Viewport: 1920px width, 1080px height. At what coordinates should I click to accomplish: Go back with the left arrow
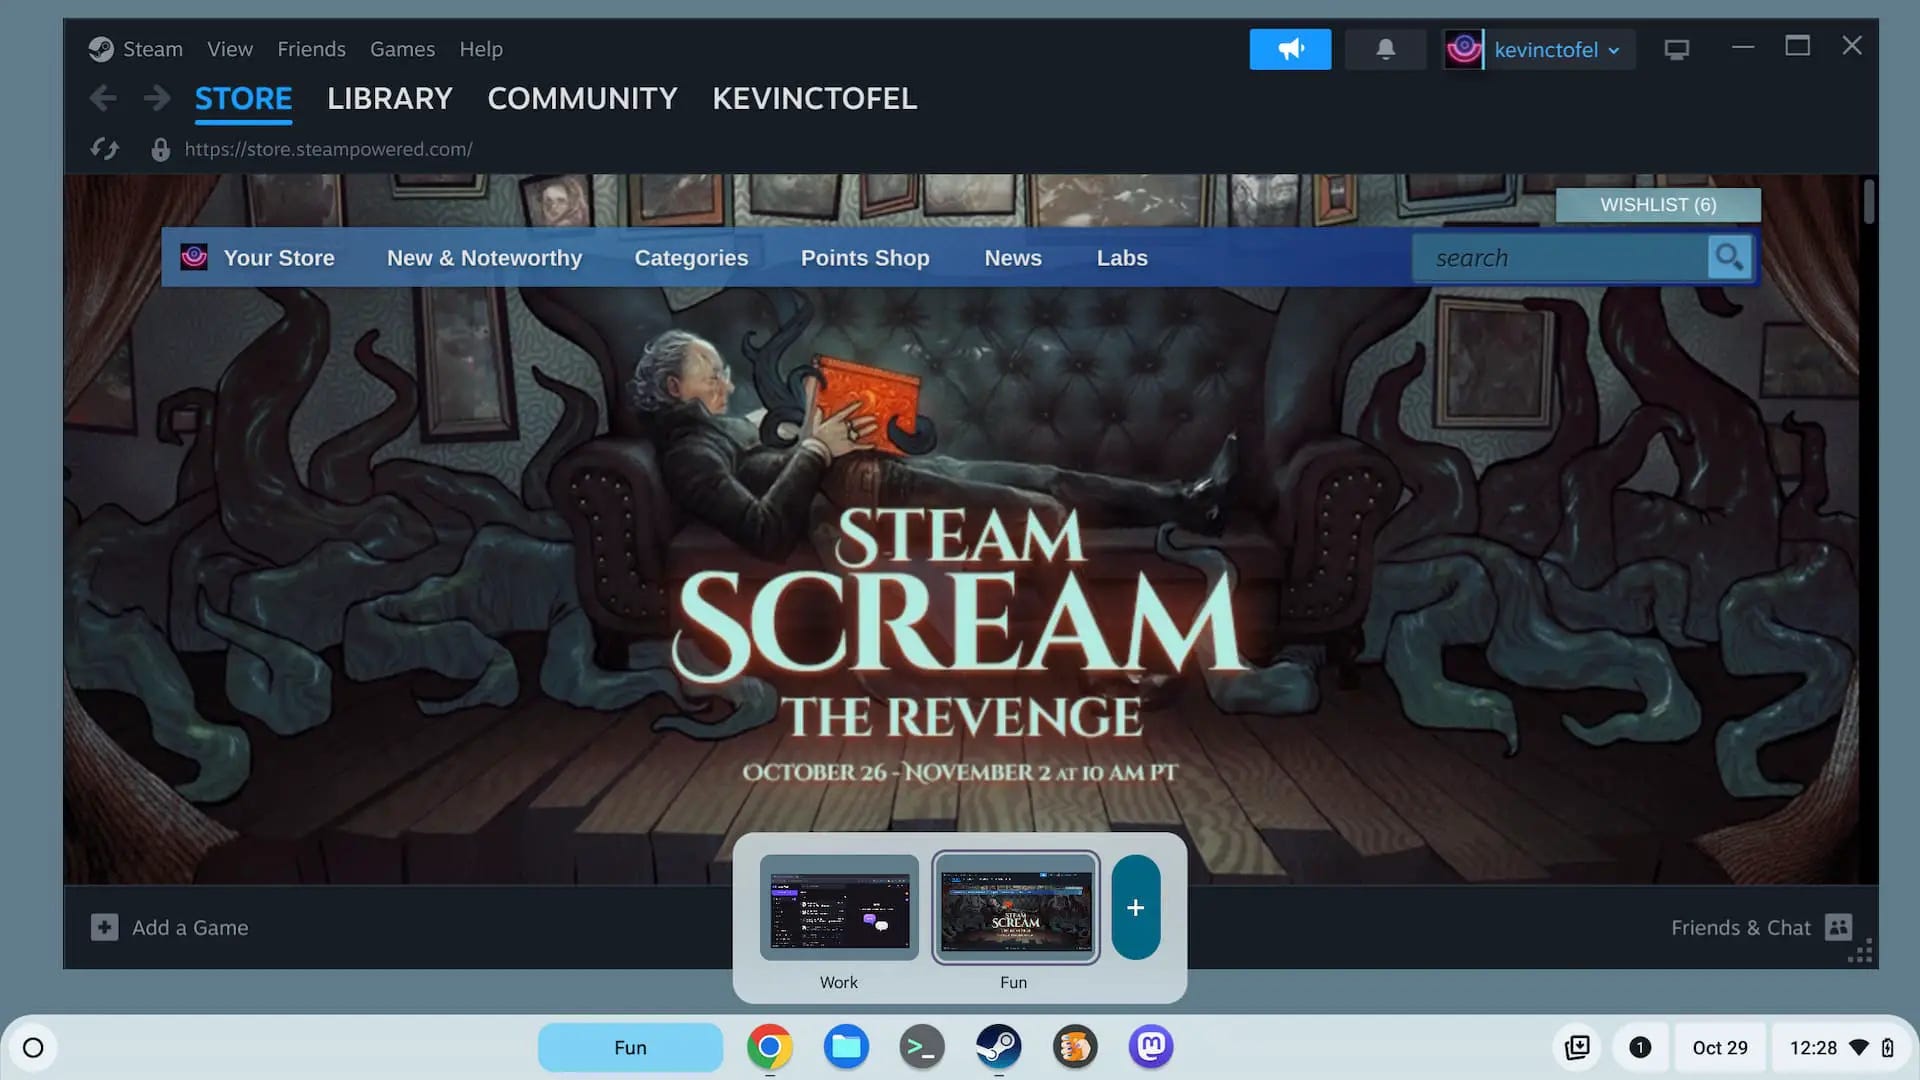coord(103,98)
